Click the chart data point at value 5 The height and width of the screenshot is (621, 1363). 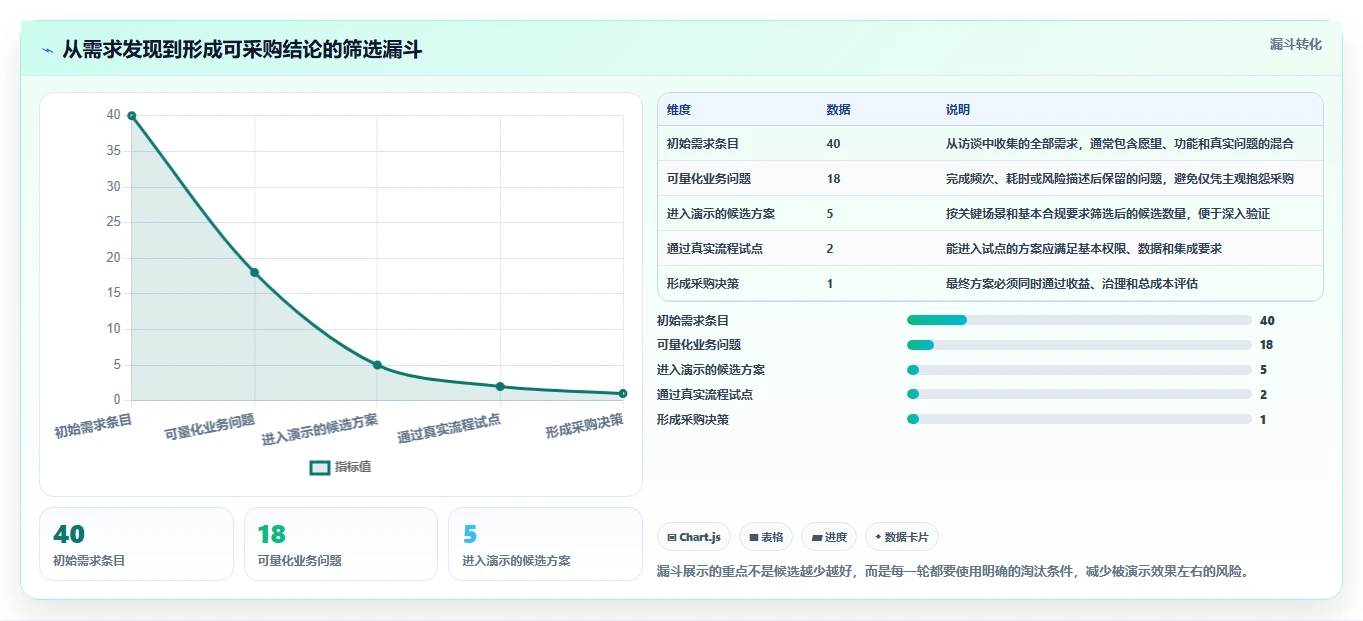coord(377,365)
